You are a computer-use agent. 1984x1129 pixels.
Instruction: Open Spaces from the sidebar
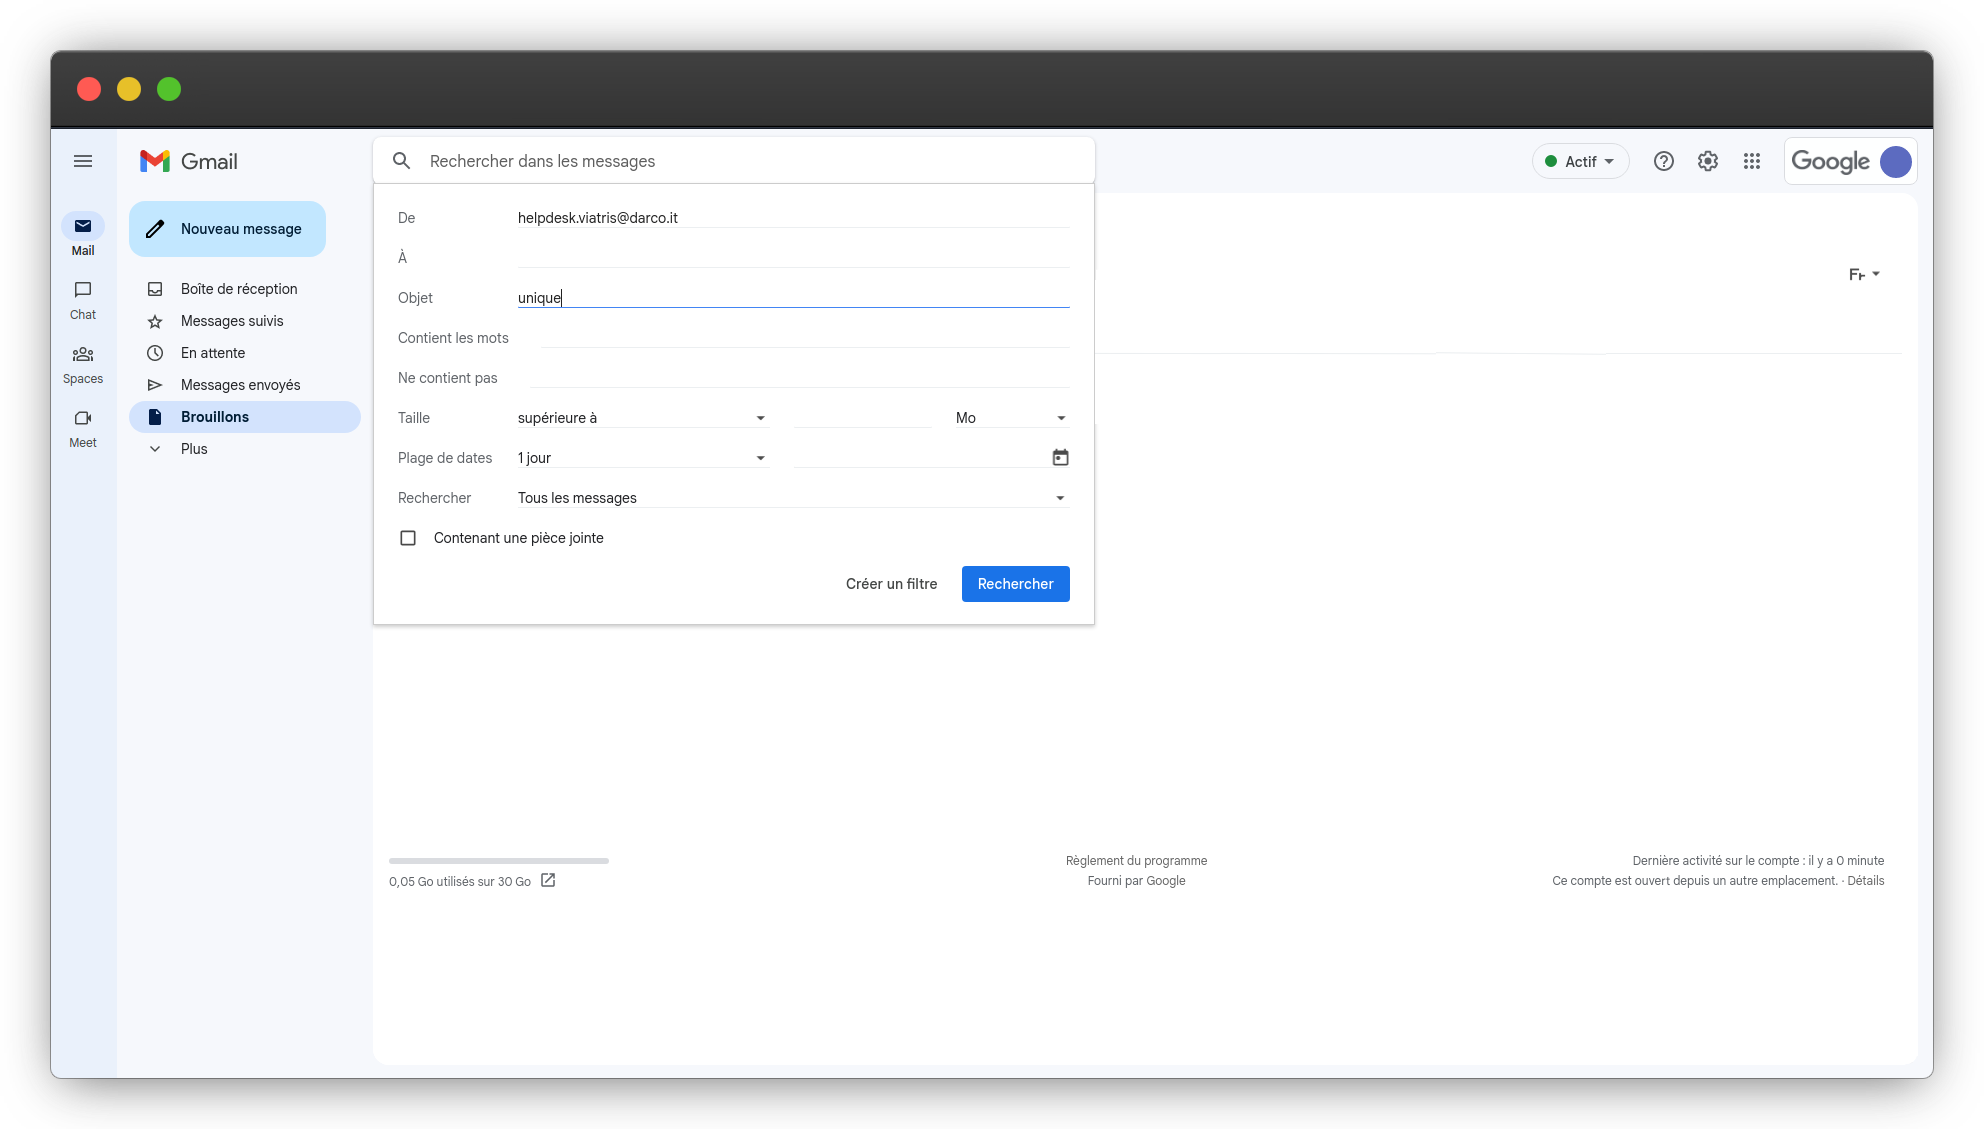(x=83, y=364)
